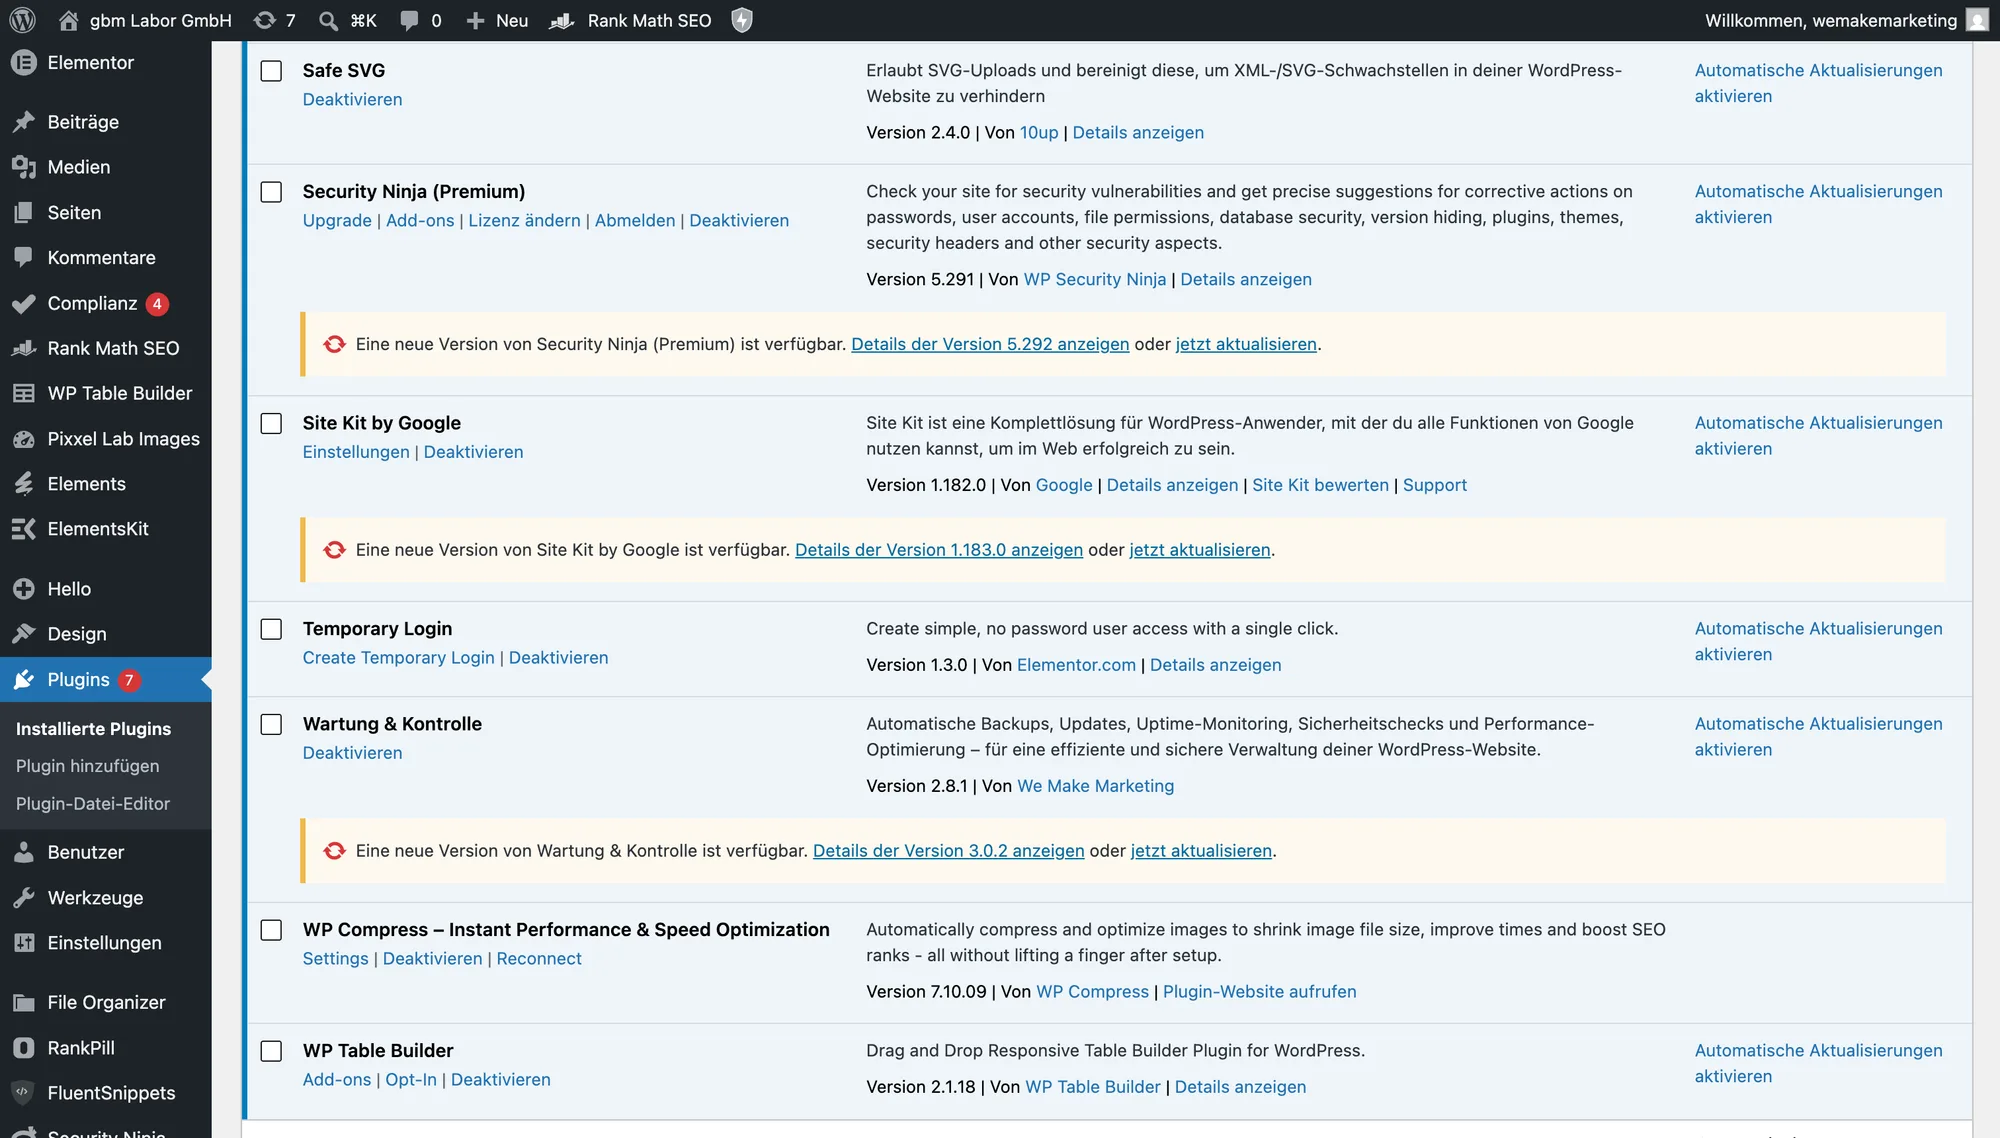Click the user avatar next to wemakemarketing
This screenshot has width=2000, height=1138.
click(x=1977, y=20)
